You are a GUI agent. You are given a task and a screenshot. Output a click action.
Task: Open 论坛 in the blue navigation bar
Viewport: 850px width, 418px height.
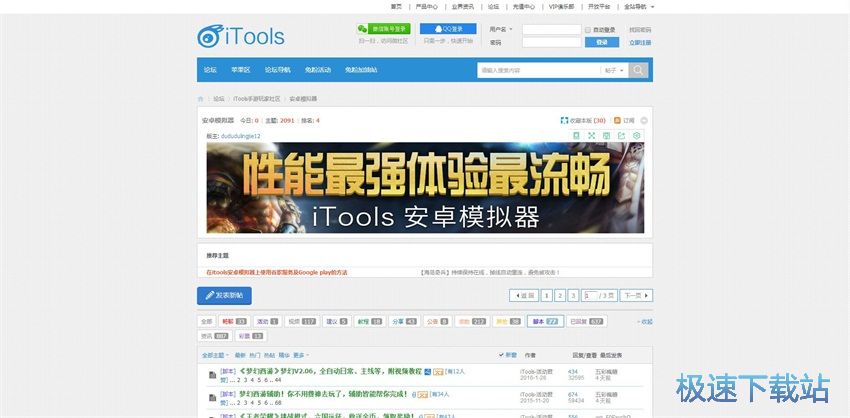210,70
